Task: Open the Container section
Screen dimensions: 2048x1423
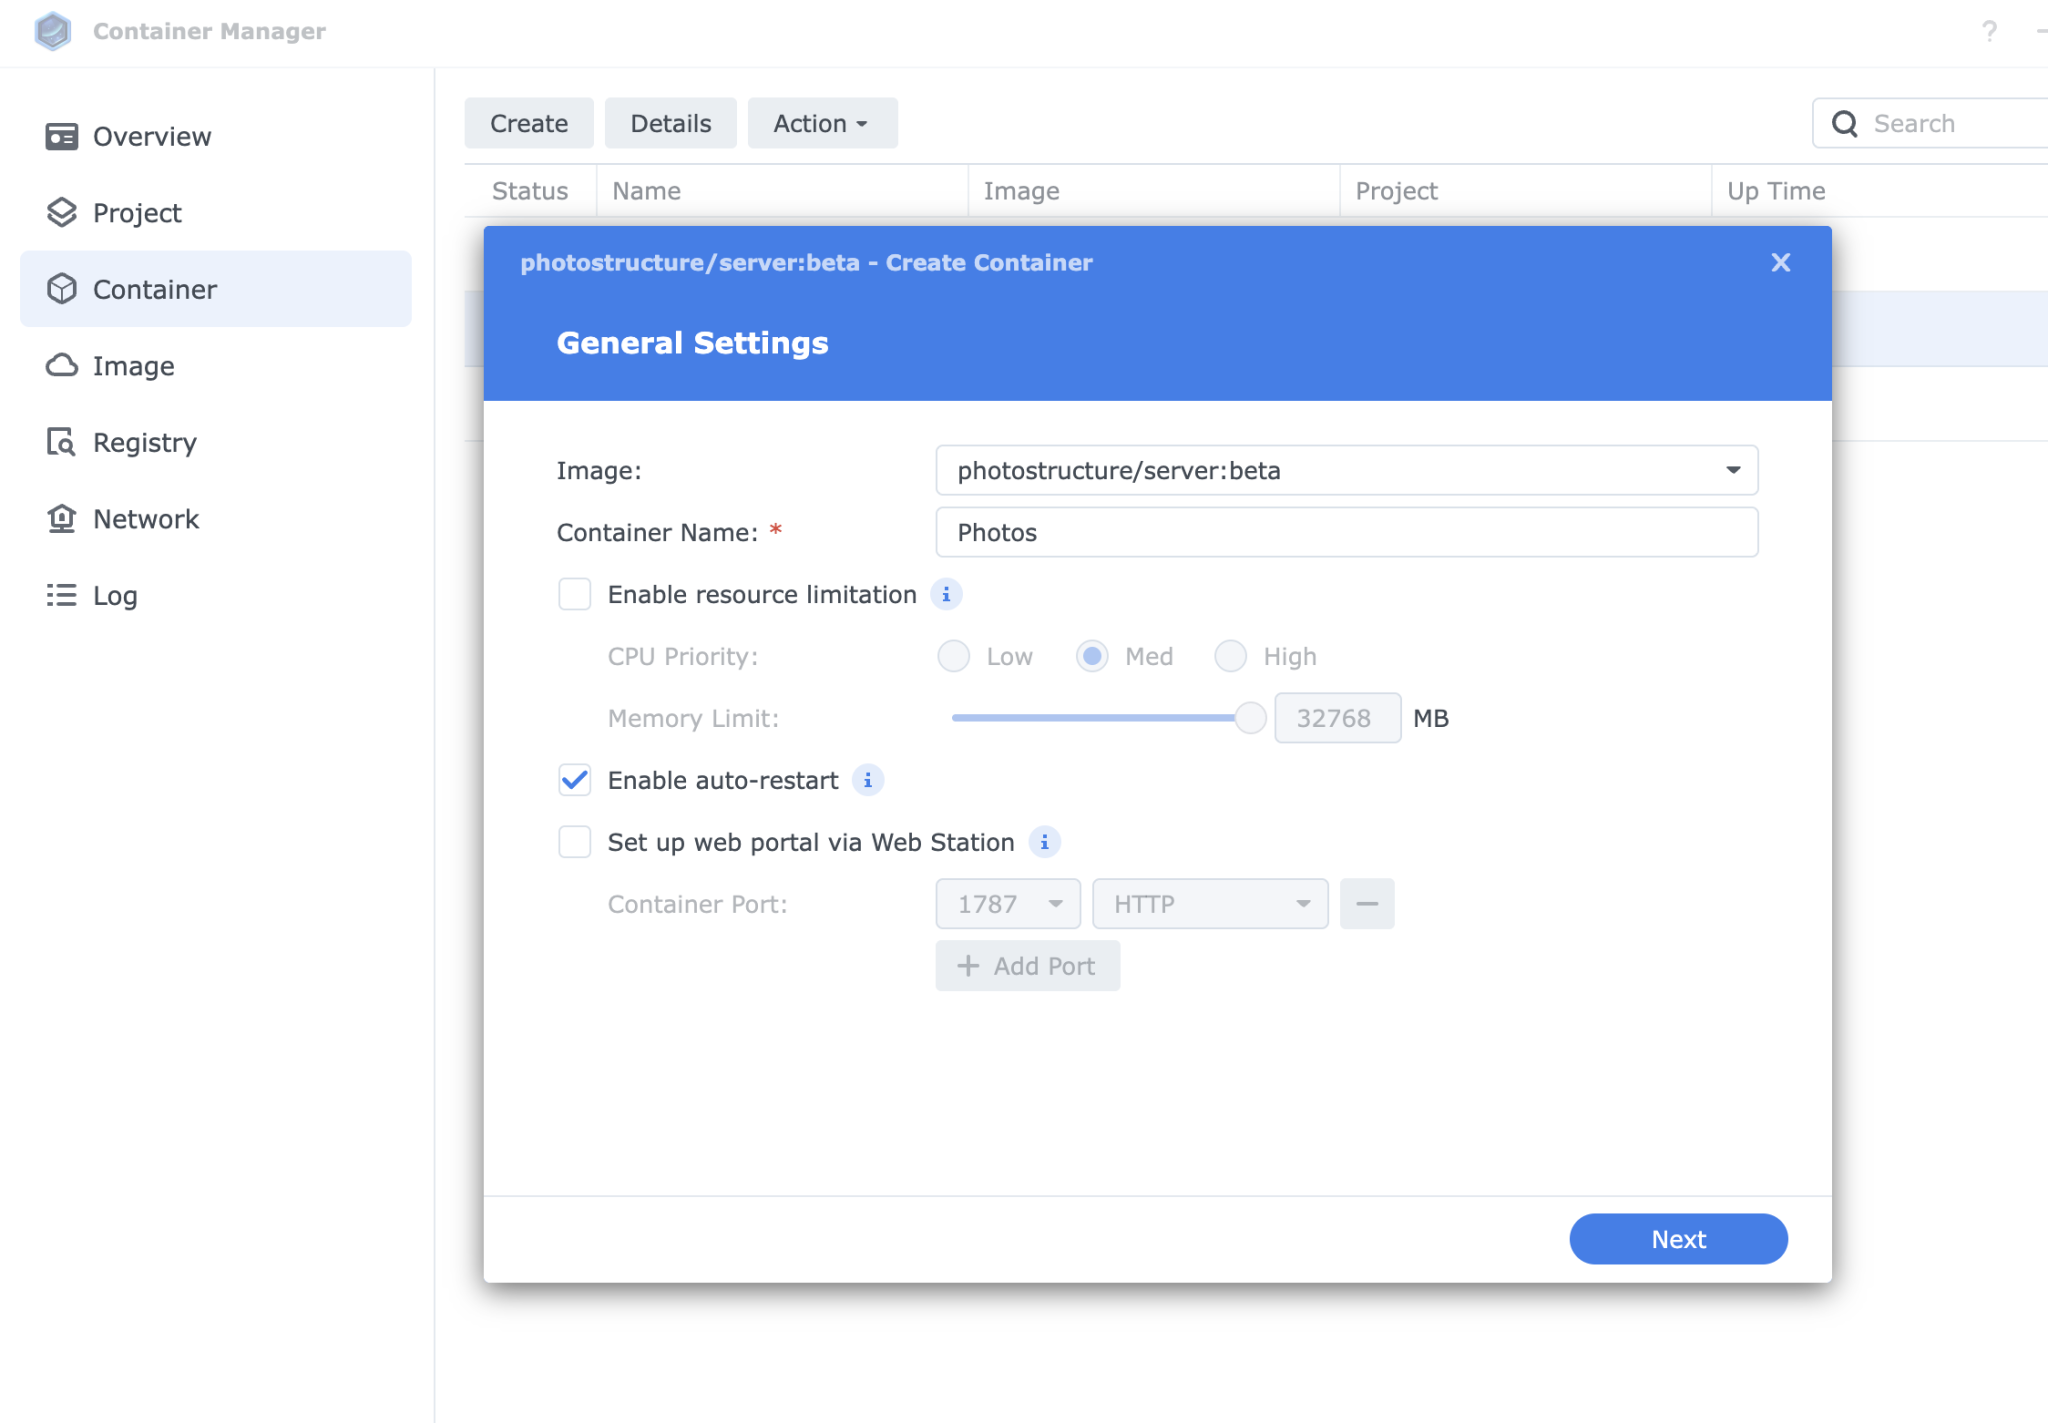Action: tap(155, 289)
